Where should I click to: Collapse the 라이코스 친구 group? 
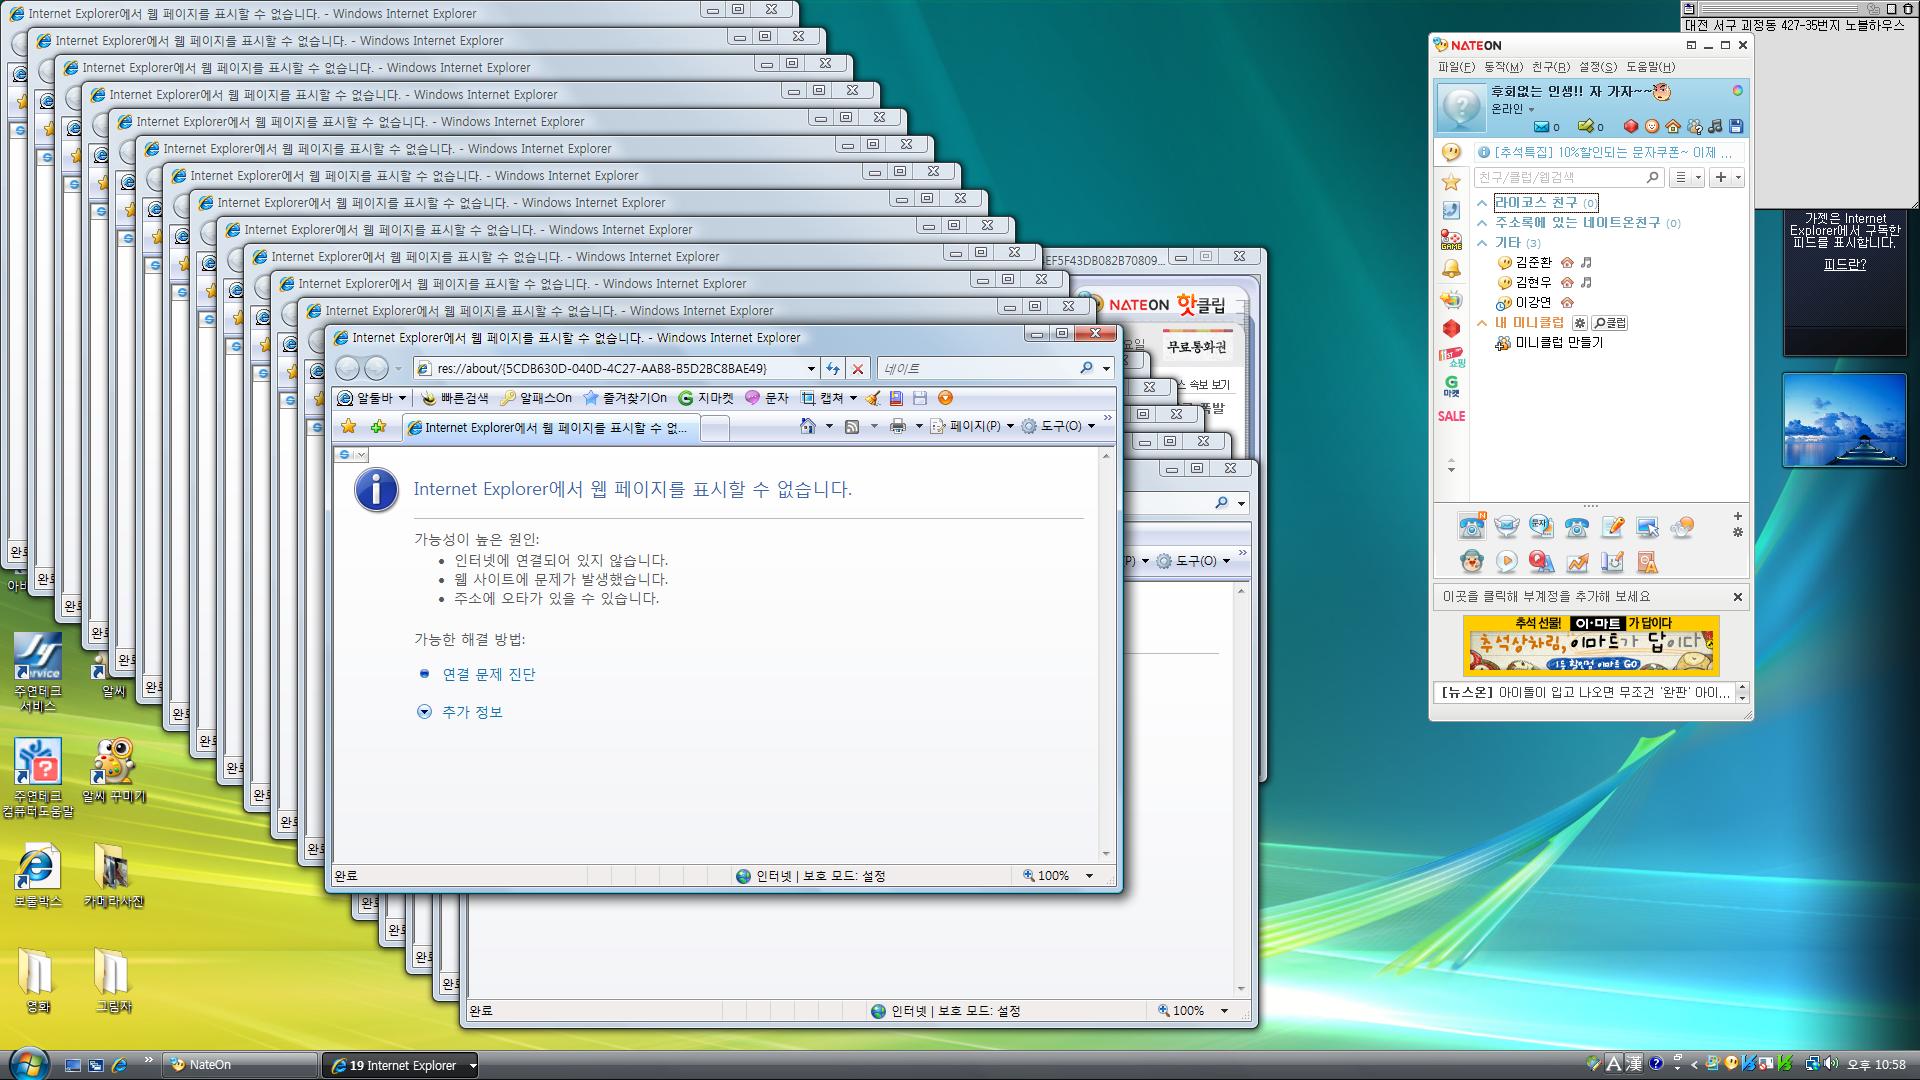[x=1482, y=203]
